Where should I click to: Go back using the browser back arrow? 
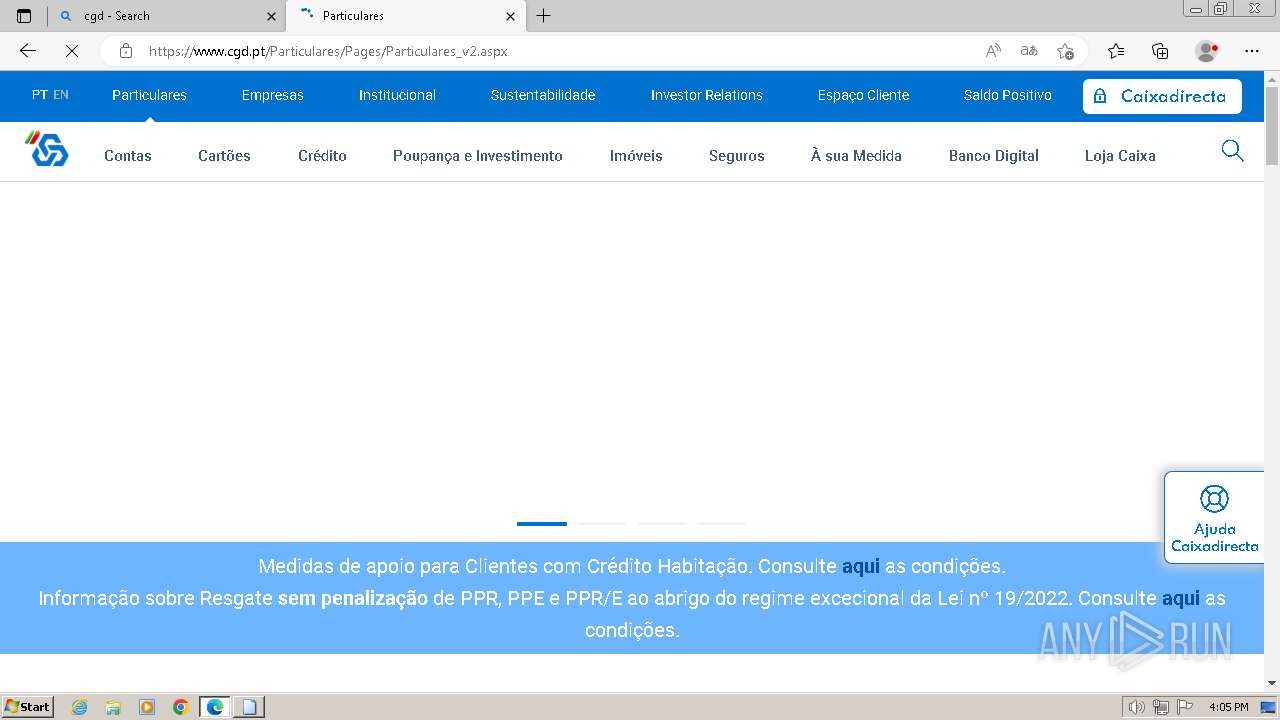(x=28, y=51)
